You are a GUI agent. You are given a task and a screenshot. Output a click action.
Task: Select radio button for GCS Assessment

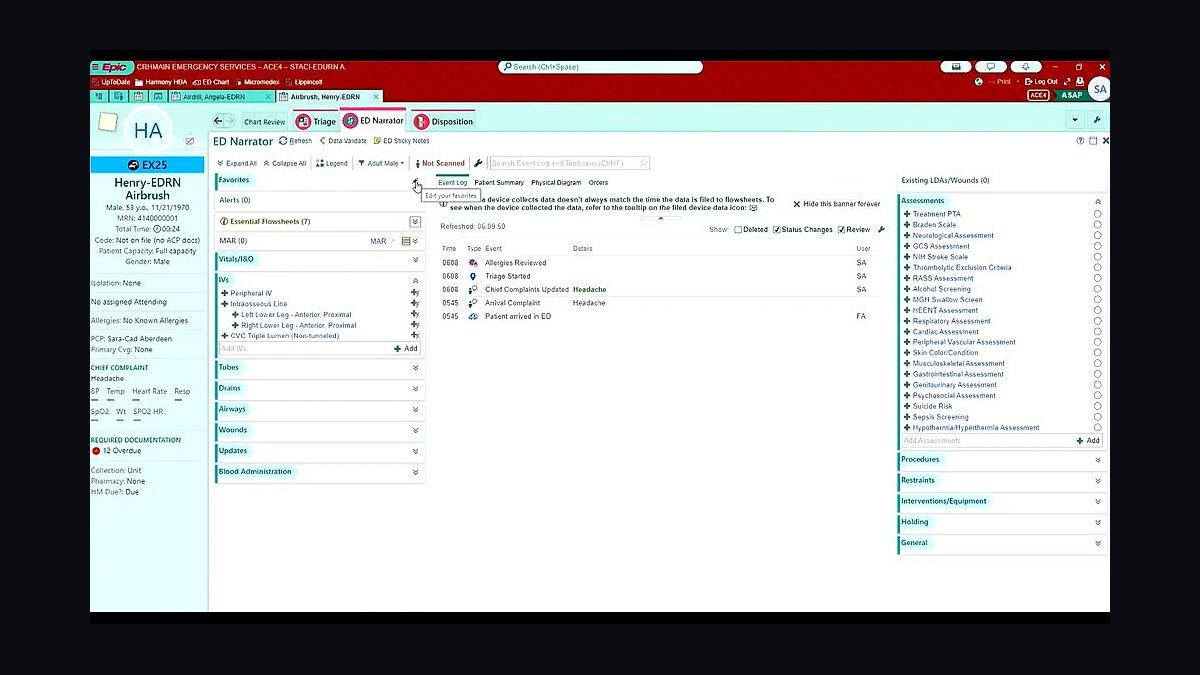pyautogui.click(x=1098, y=246)
